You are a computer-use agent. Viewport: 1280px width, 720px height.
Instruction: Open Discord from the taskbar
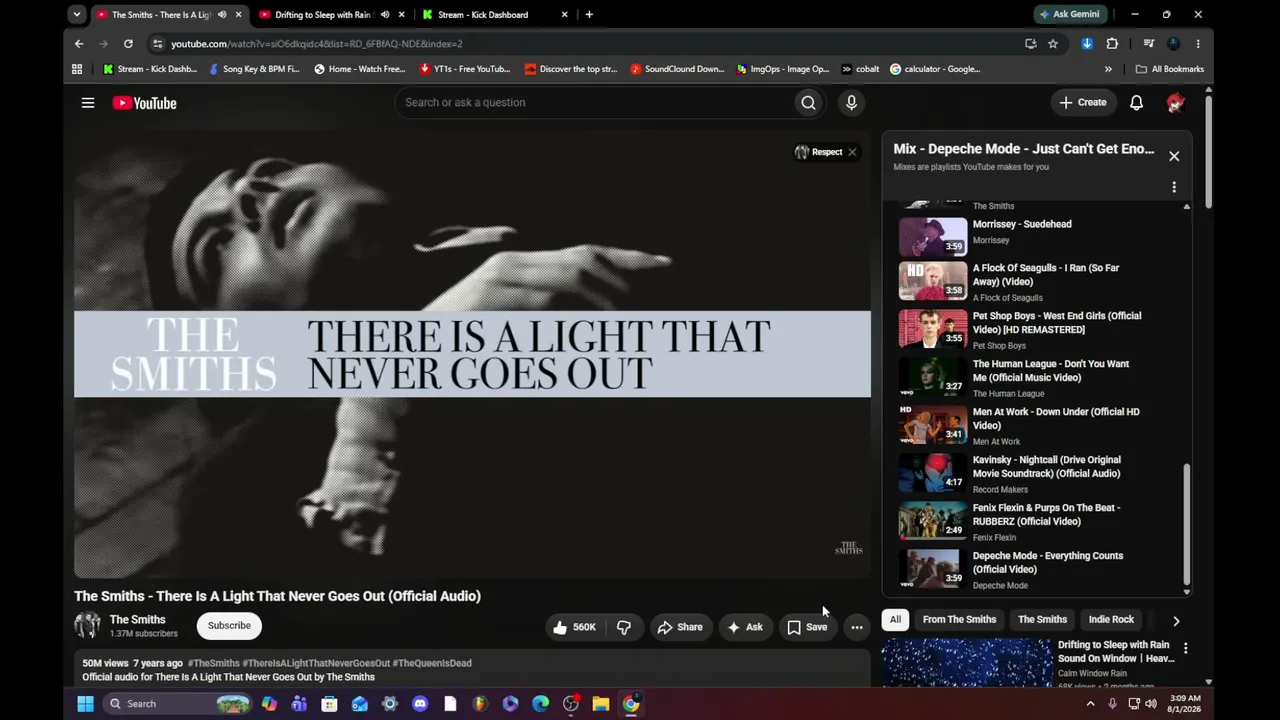click(420, 704)
